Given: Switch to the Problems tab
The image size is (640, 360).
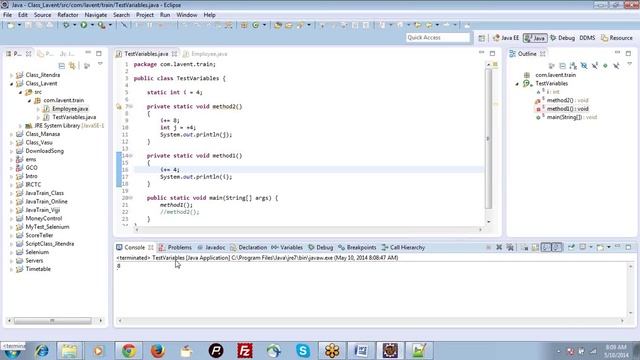Looking at the screenshot, I should click(175, 247).
